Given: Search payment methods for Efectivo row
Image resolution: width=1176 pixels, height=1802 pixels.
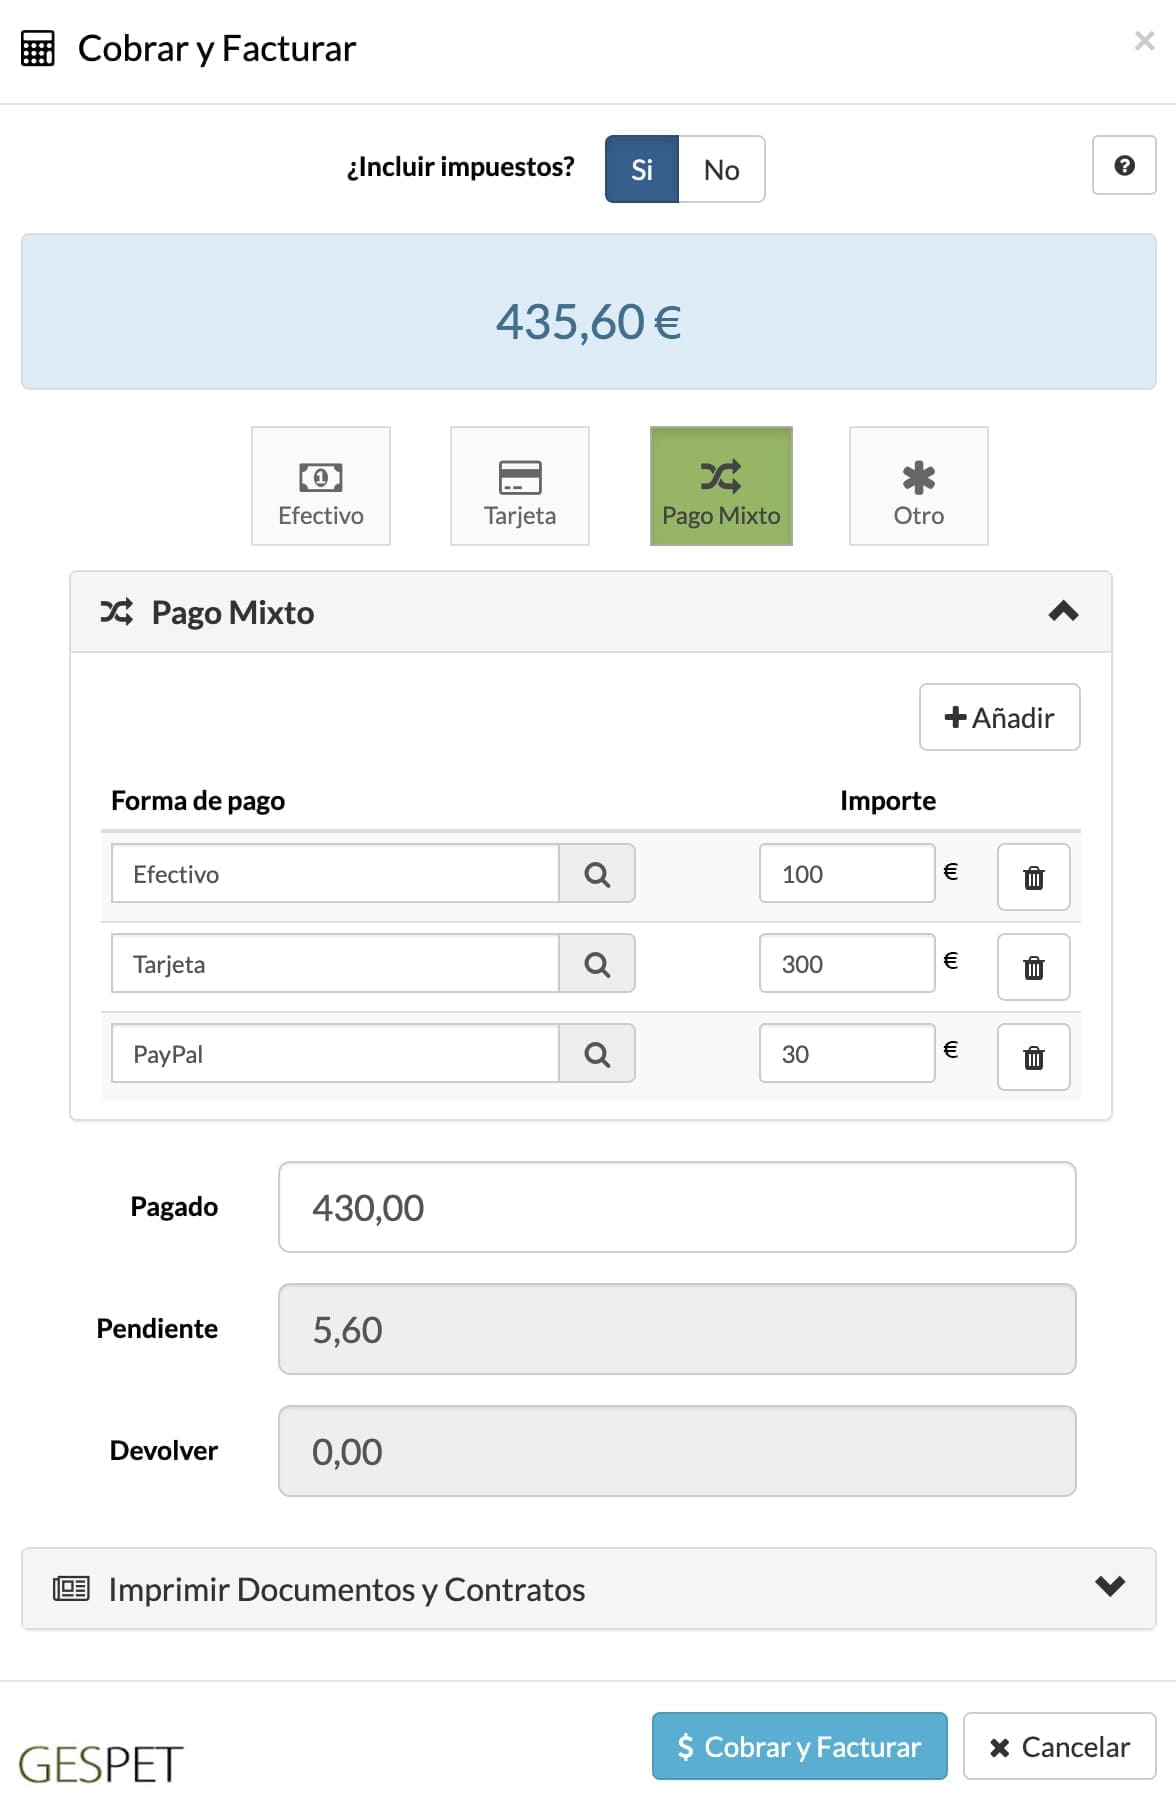Looking at the screenshot, I should pos(597,874).
